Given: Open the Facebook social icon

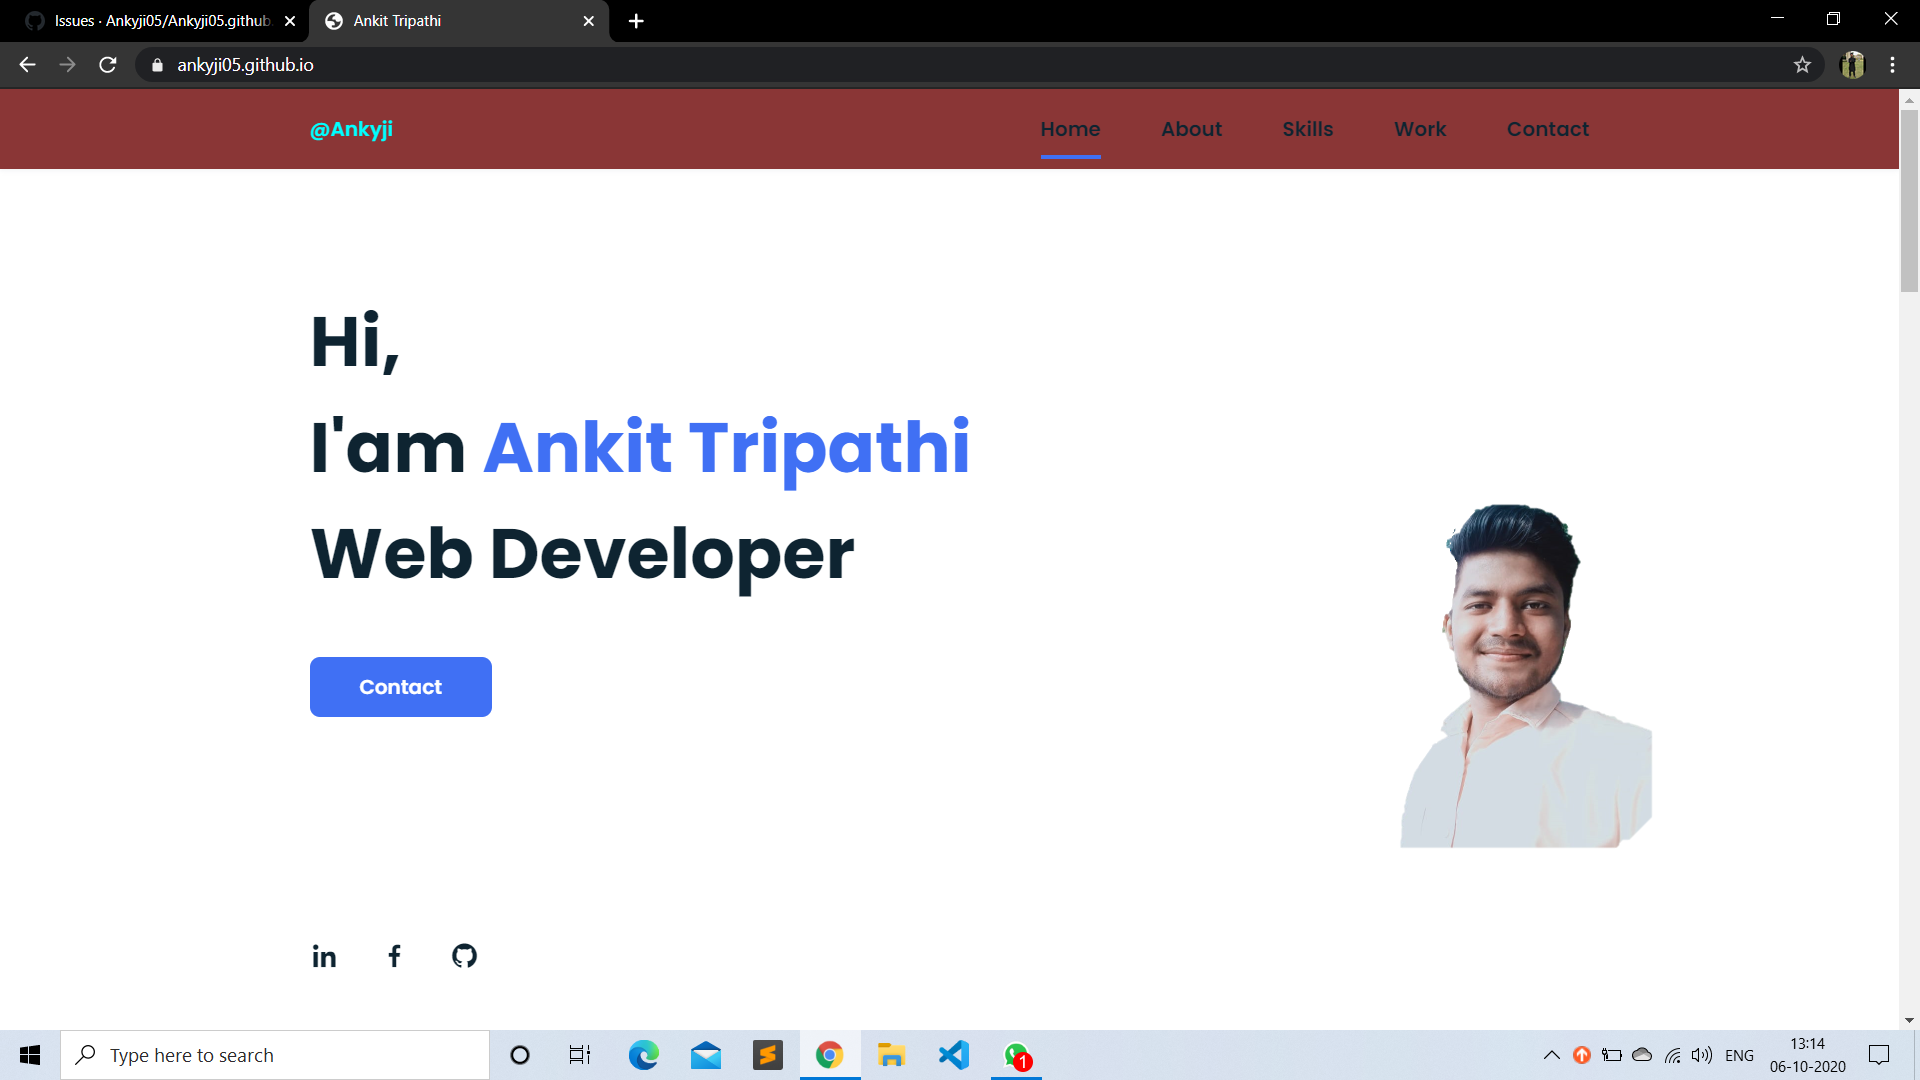Looking at the screenshot, I should 394,957.
